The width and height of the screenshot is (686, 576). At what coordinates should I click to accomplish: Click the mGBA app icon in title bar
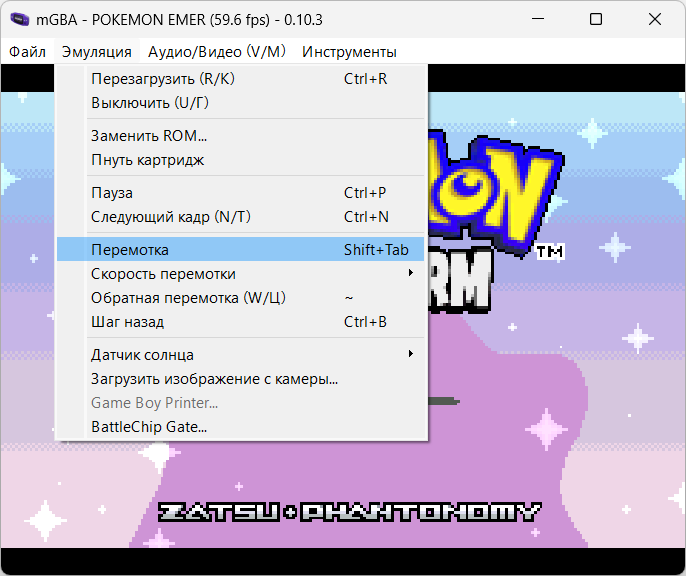tap(19, 20)
